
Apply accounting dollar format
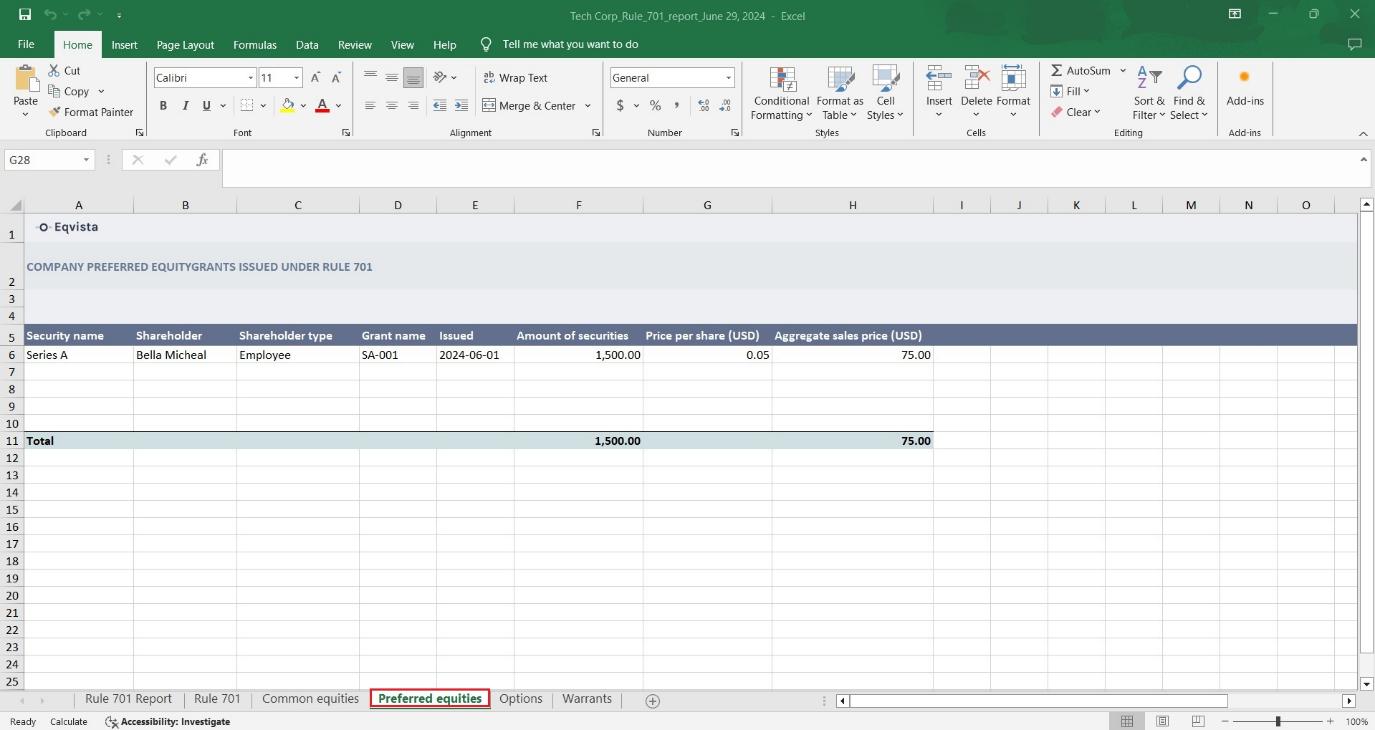tap(620, 105)
